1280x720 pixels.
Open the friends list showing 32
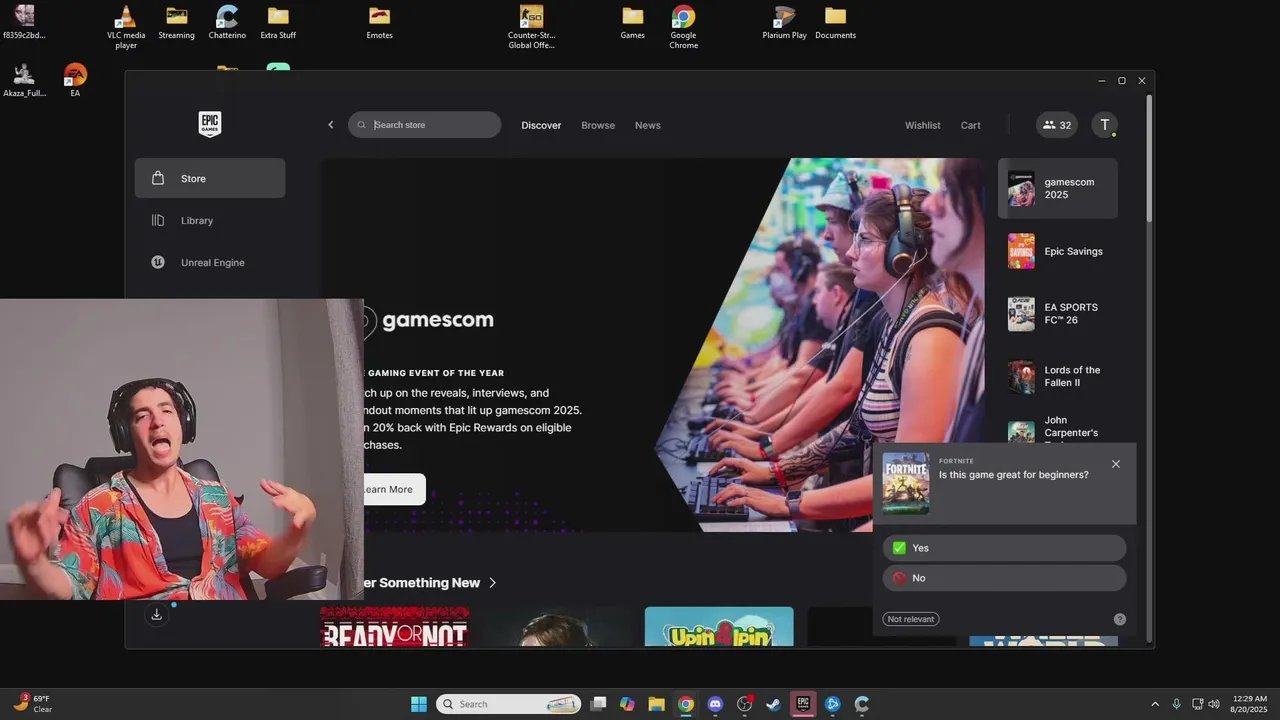coord(1057,125)
